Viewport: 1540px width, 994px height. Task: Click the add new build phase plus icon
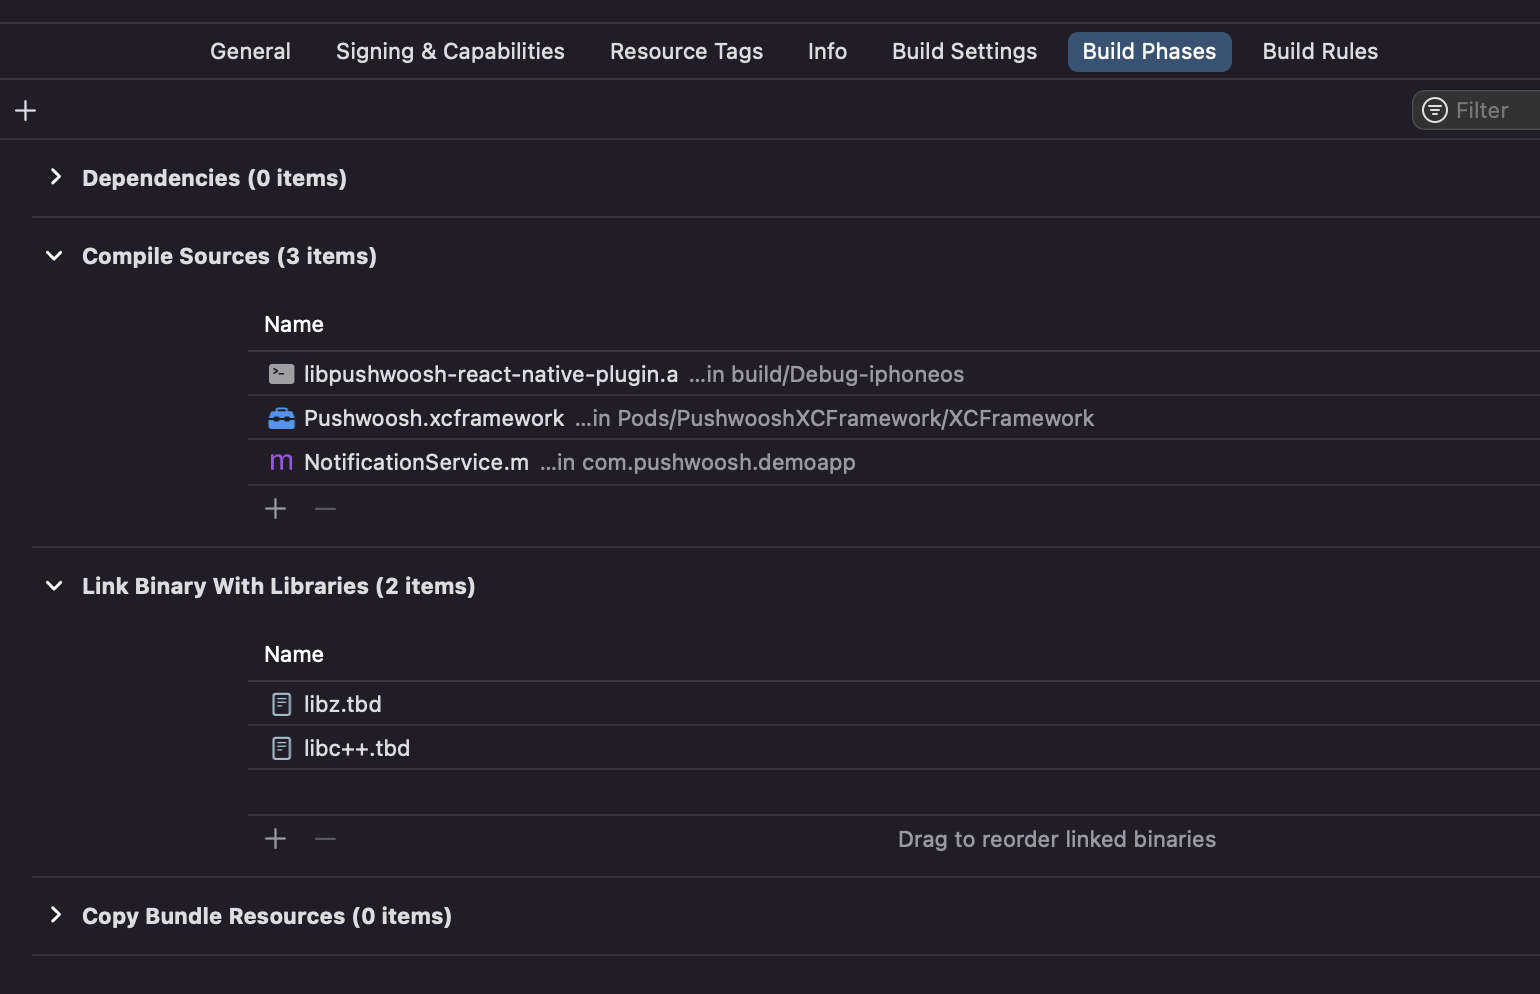pyautogui.click(x=26, y=110)
